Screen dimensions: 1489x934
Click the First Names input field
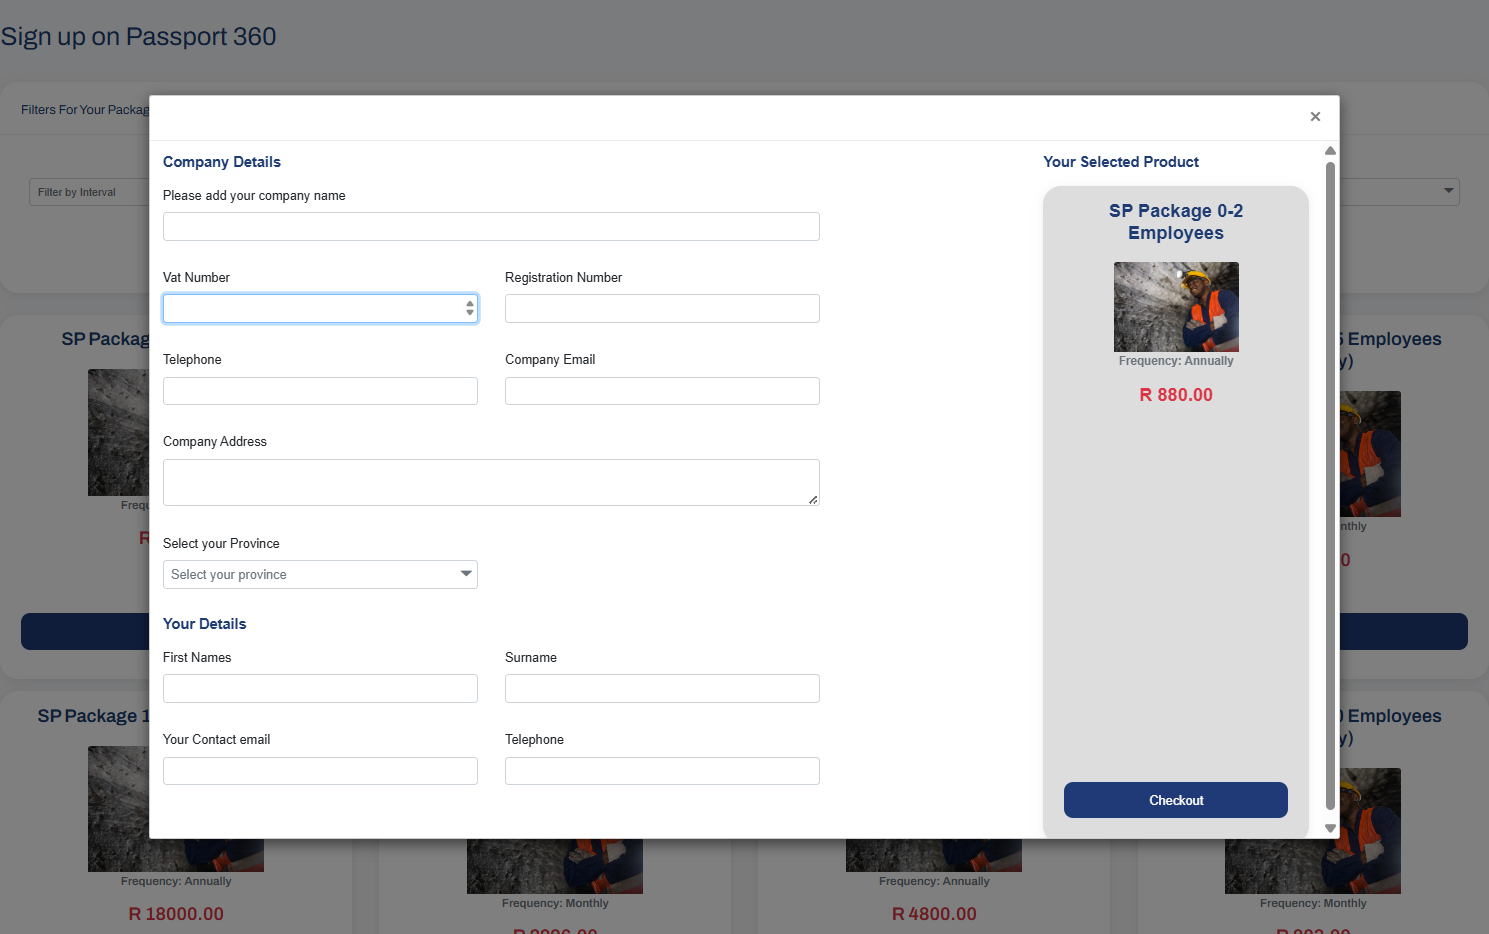pos(320,688)
